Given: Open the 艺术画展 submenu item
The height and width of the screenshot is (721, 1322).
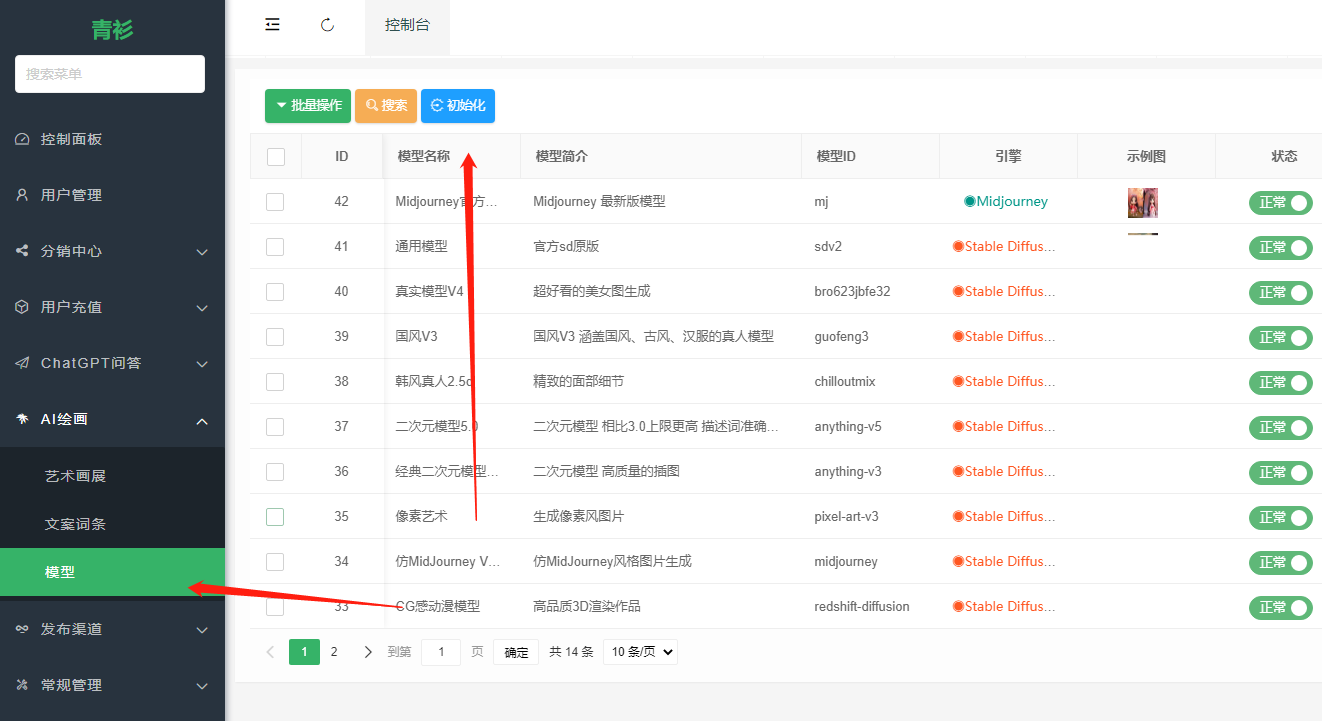Looking at the screenshot, I should (x=75, y=476).
